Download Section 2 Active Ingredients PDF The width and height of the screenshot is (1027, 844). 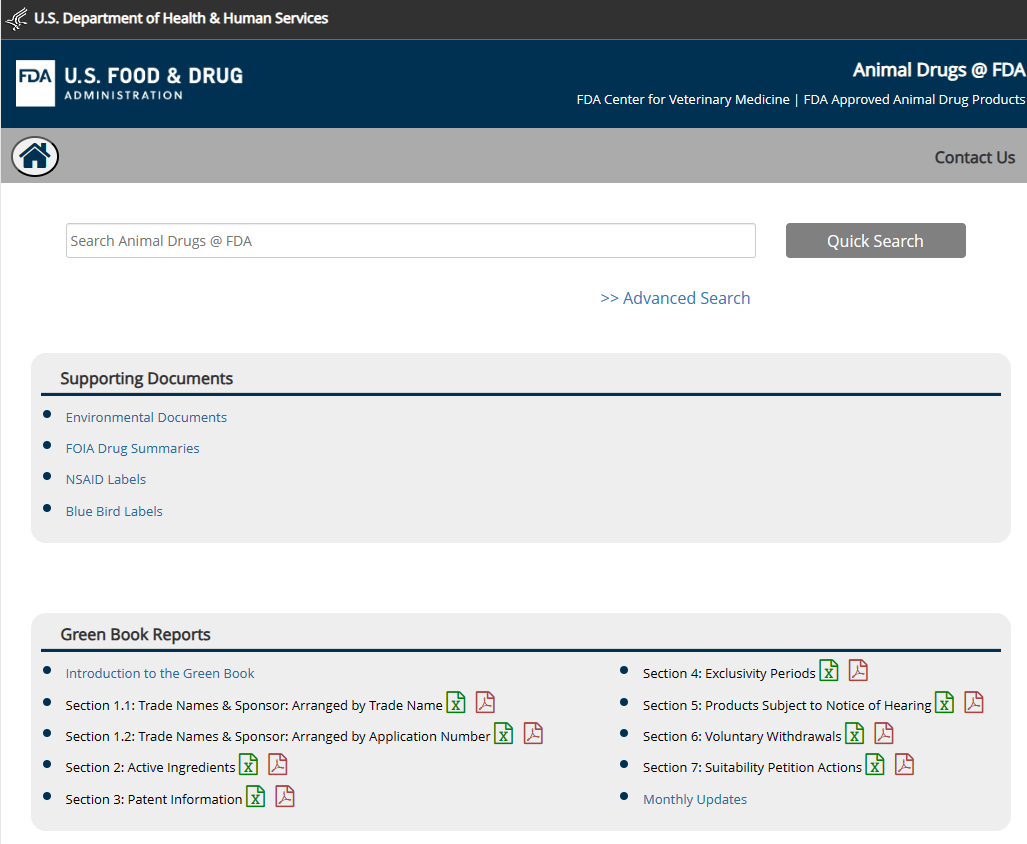point(278,764)
